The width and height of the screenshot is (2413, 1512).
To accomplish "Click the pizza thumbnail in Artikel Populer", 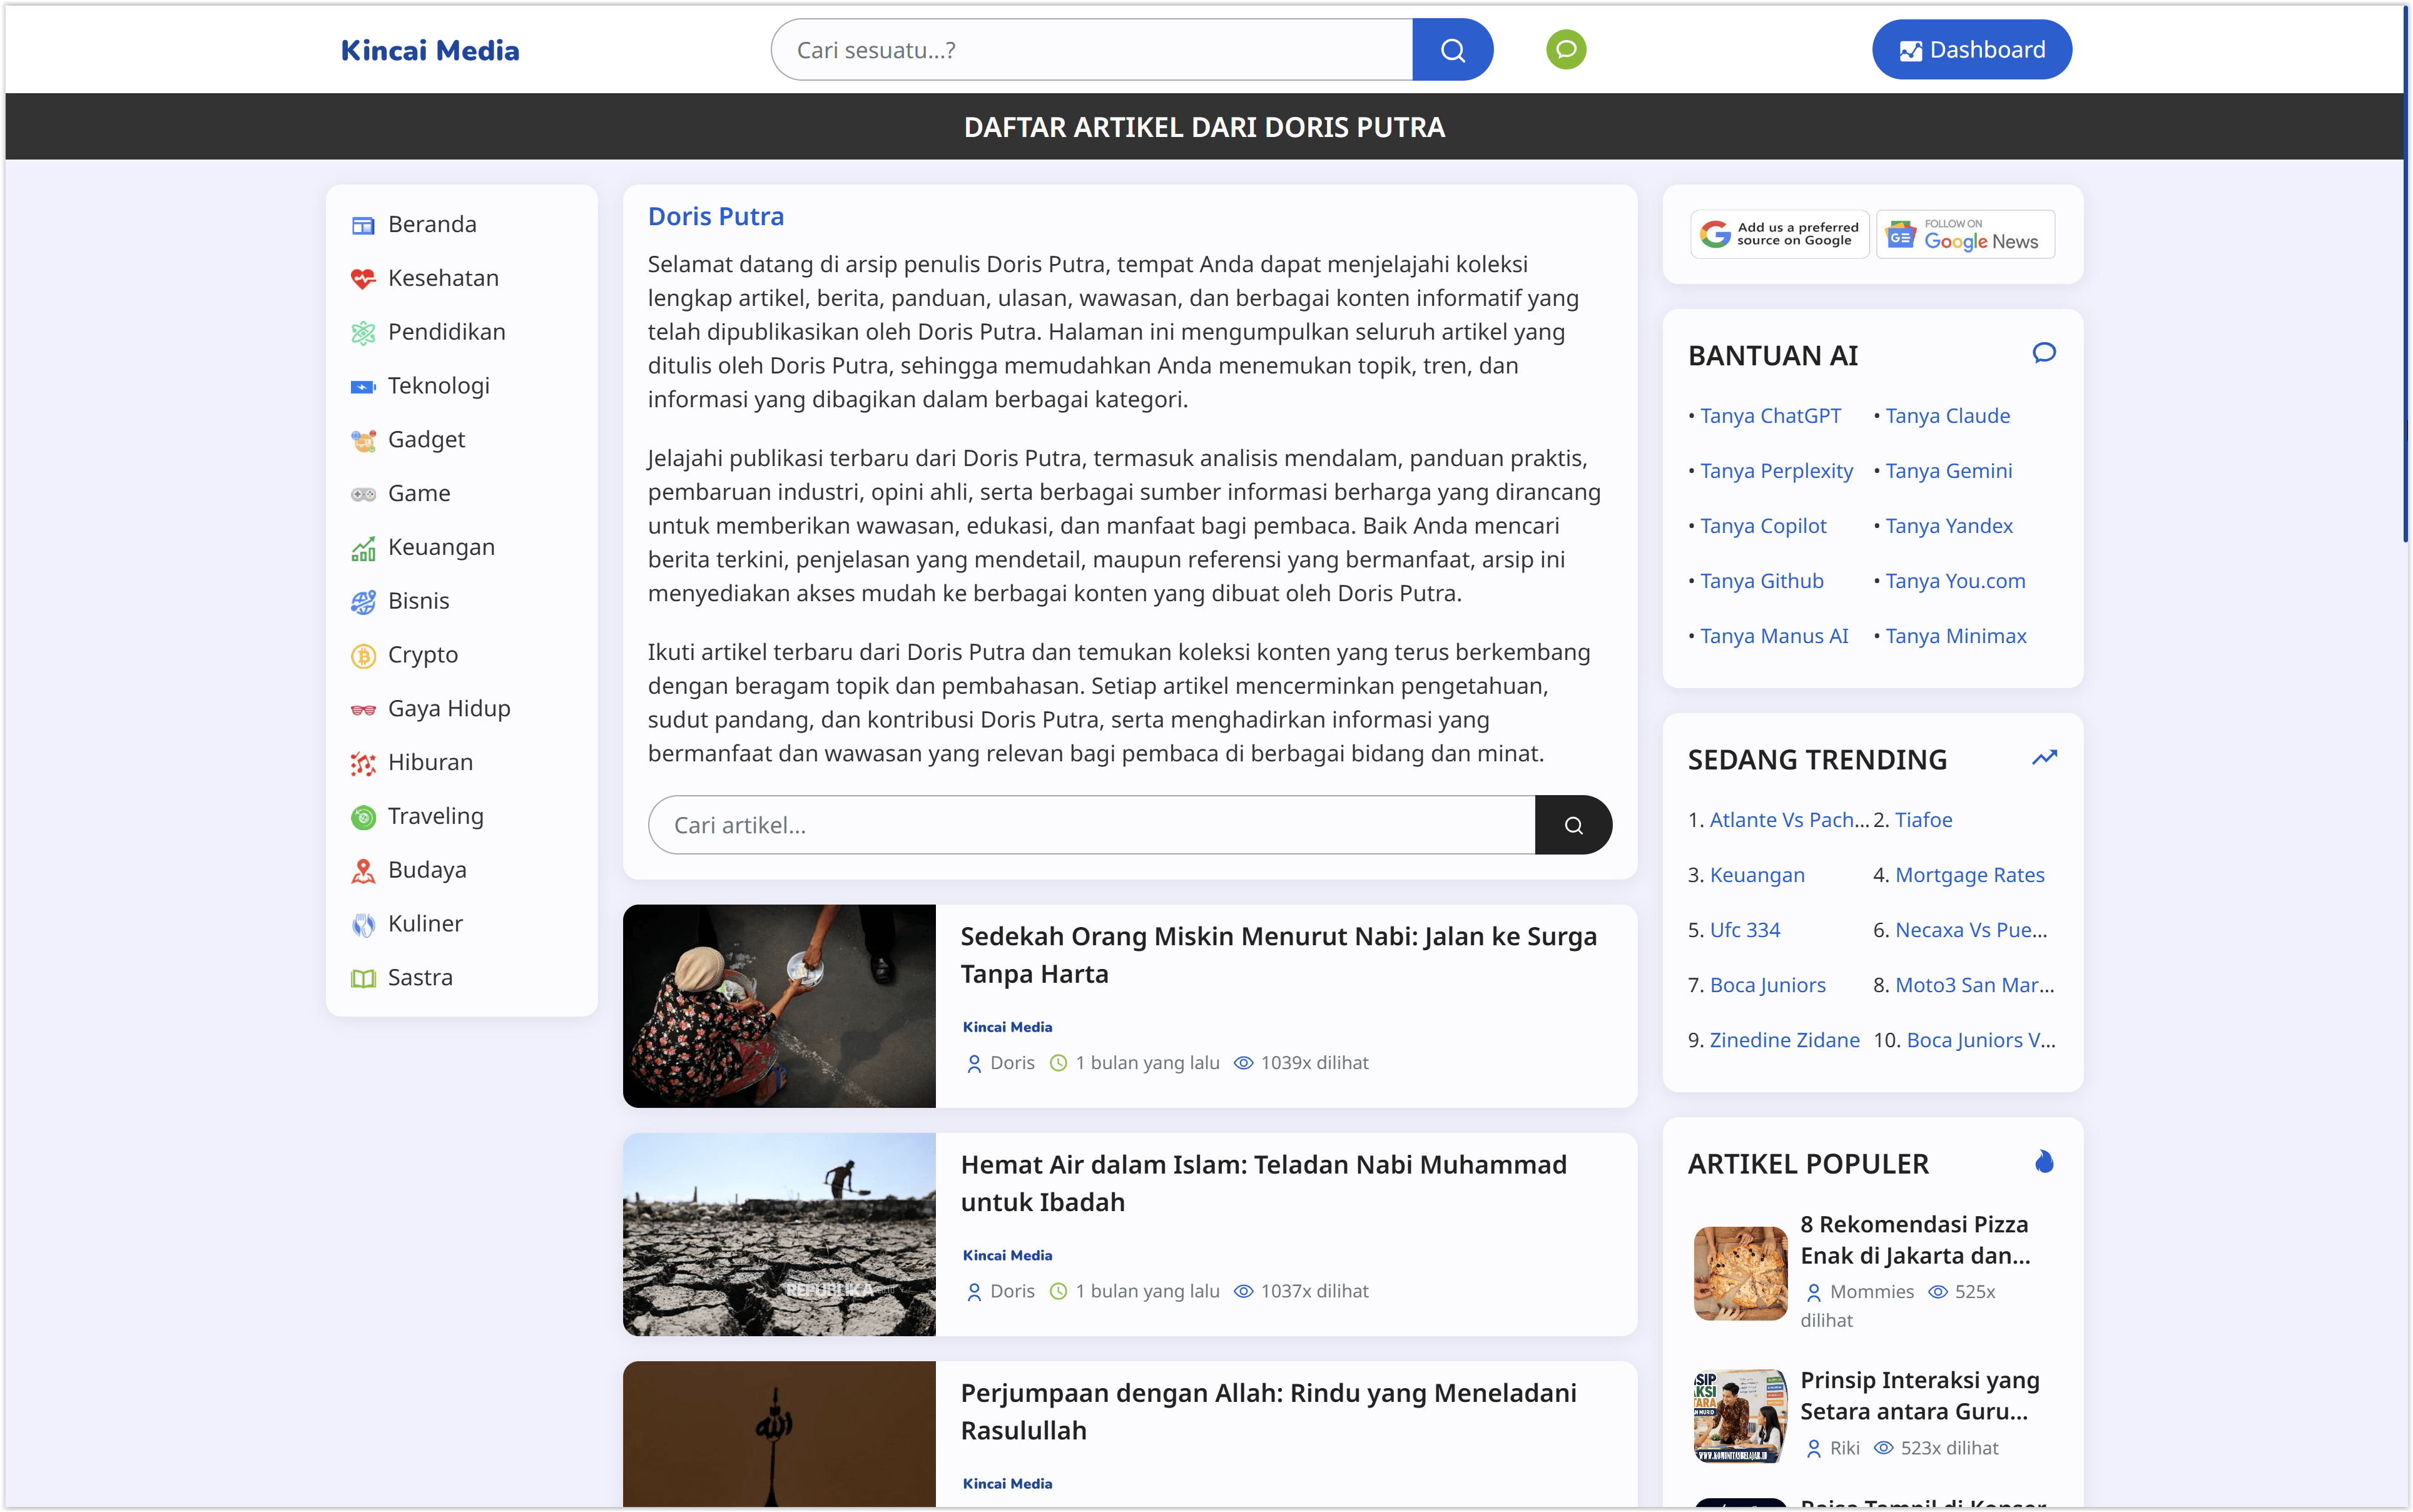I will tap(1740, 1273).
